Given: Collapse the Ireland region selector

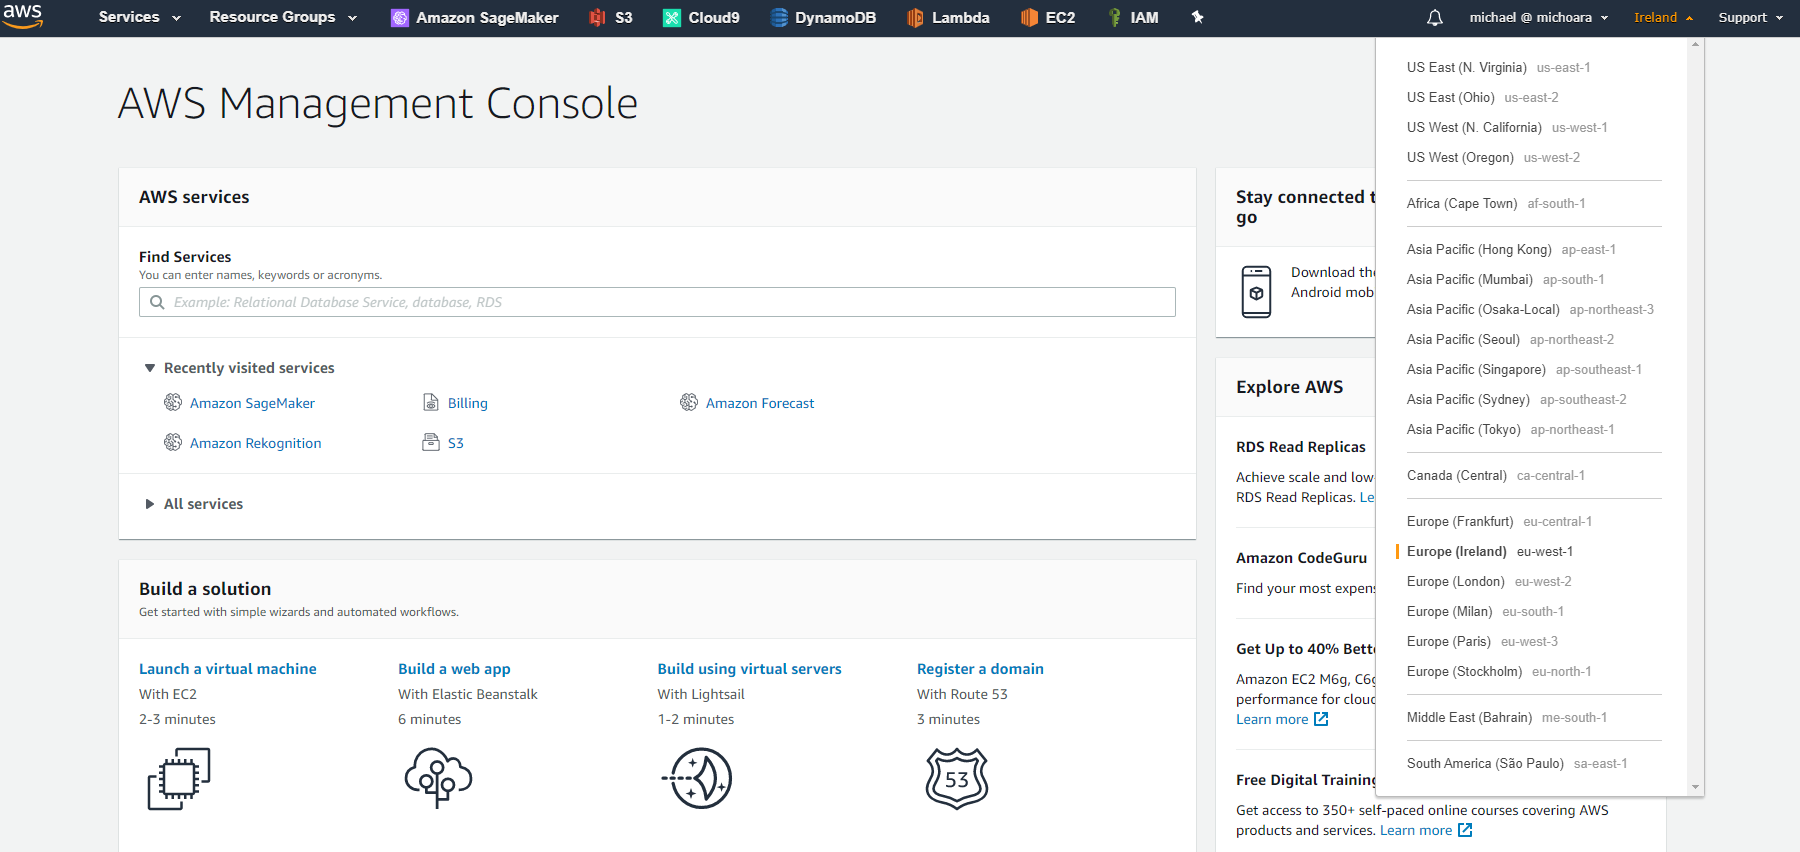Looking at the screenshot, I should point(1663,18).
